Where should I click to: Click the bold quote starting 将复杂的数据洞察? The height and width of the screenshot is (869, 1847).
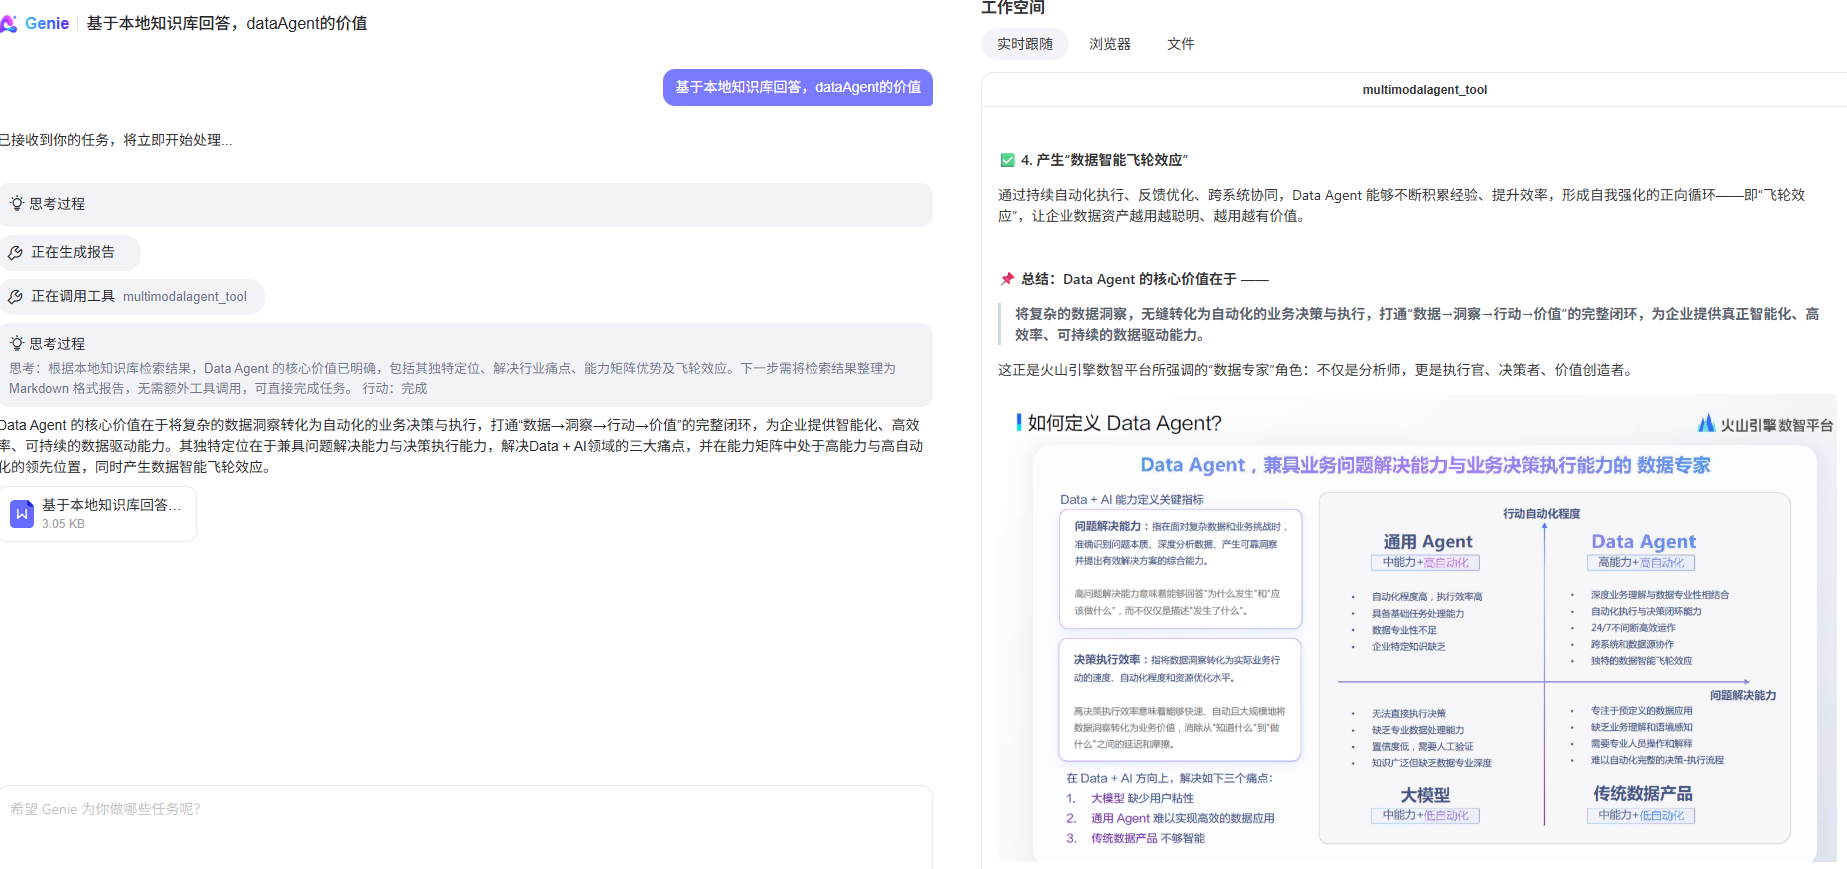1417,324
